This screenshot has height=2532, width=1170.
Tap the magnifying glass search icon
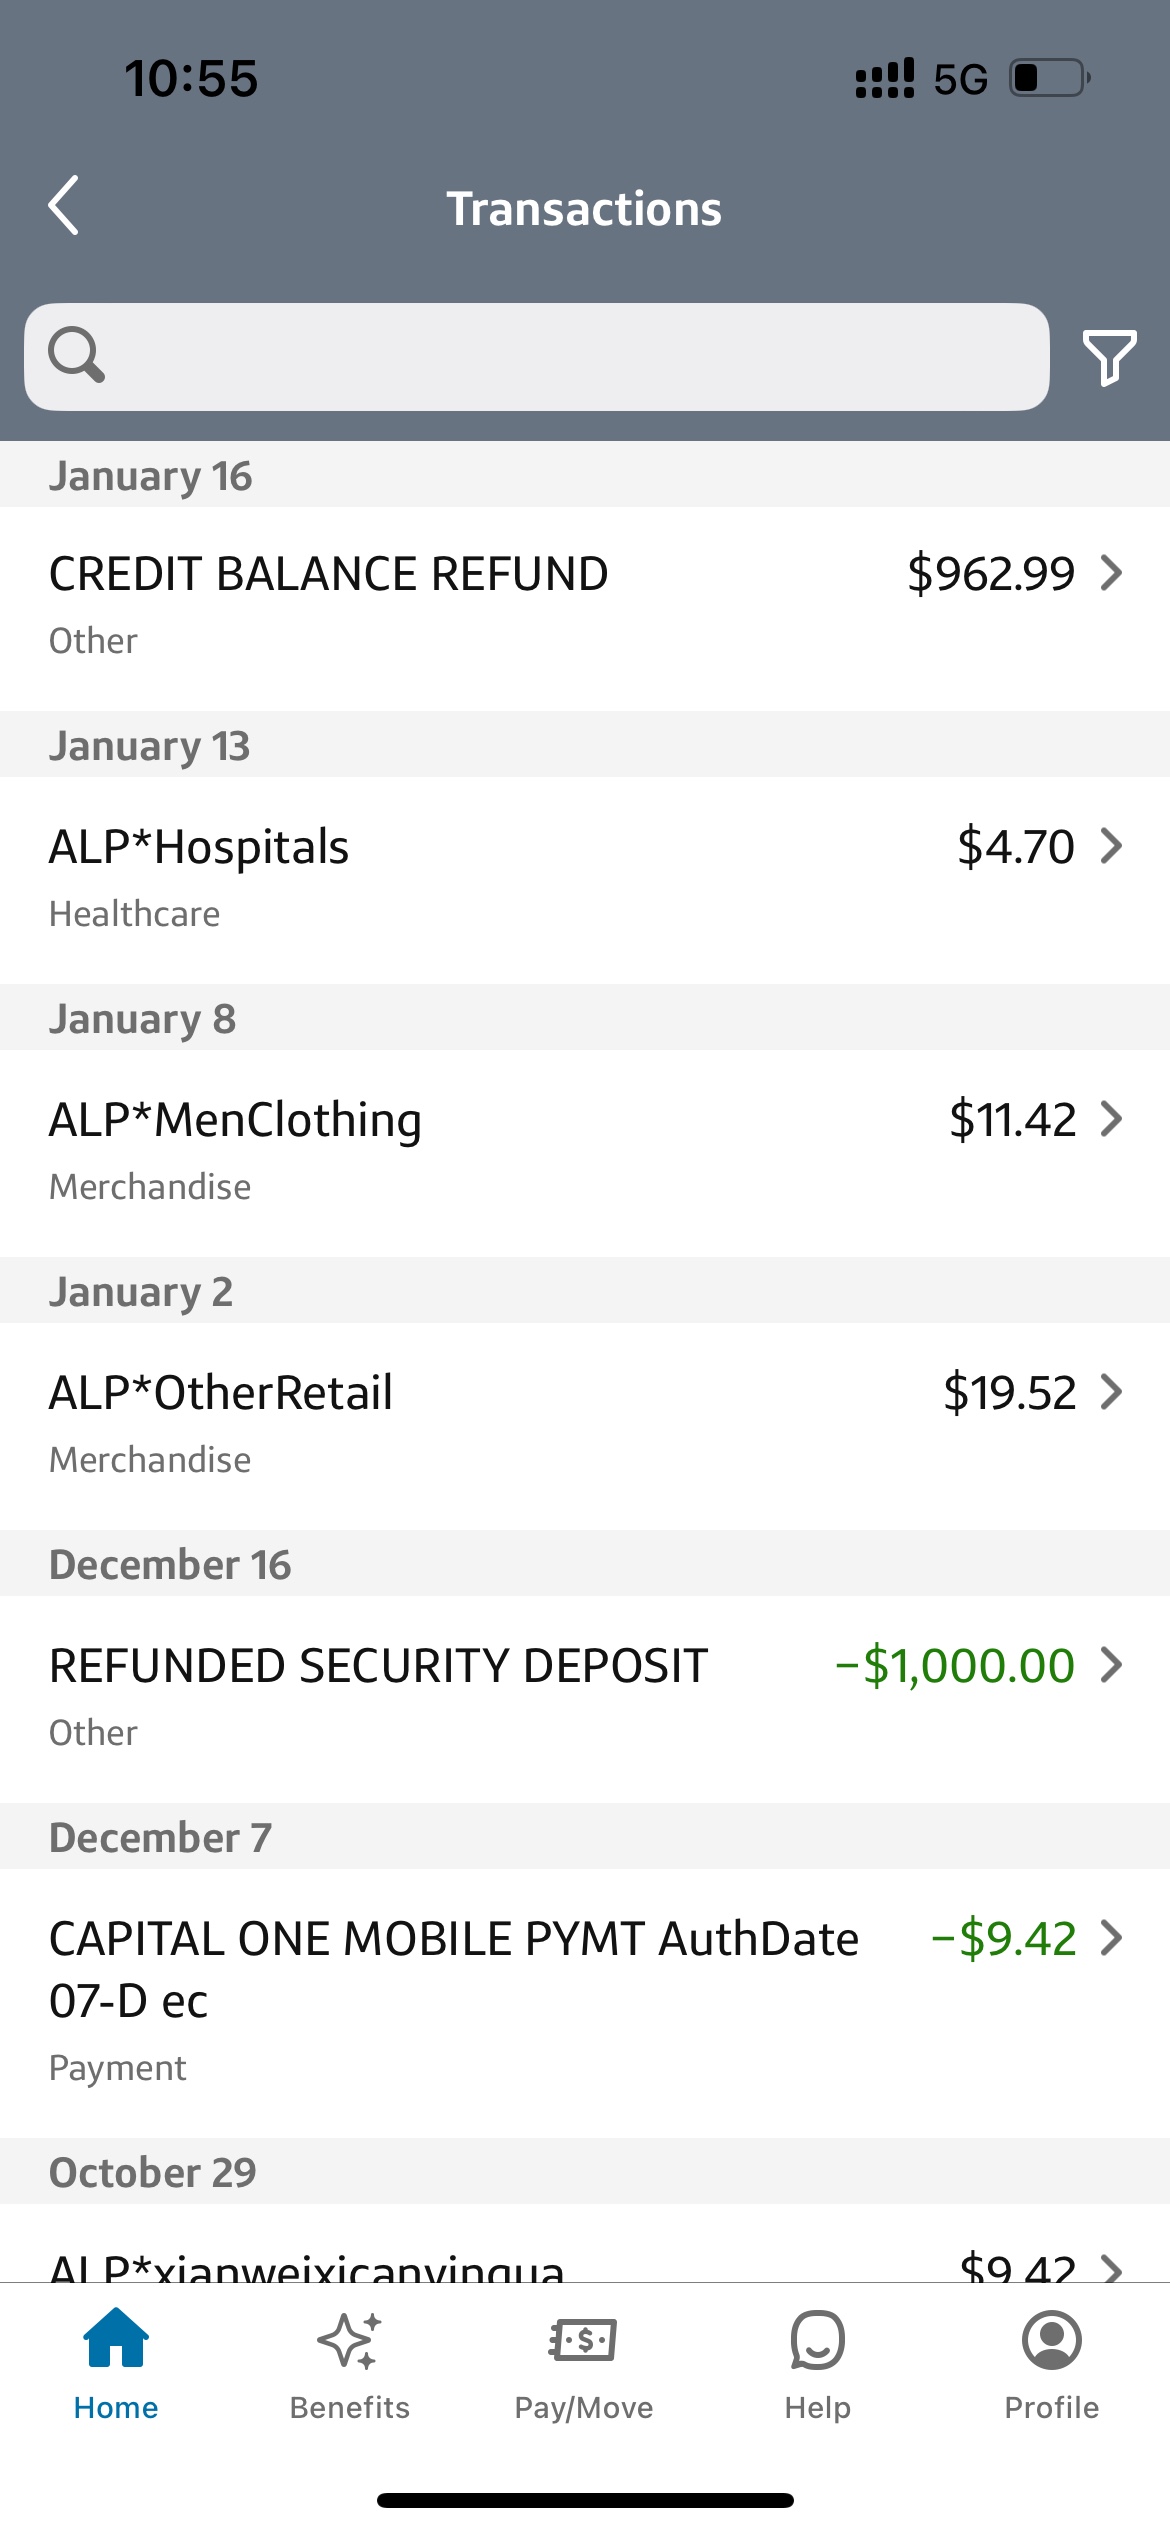tap(77, 355)
